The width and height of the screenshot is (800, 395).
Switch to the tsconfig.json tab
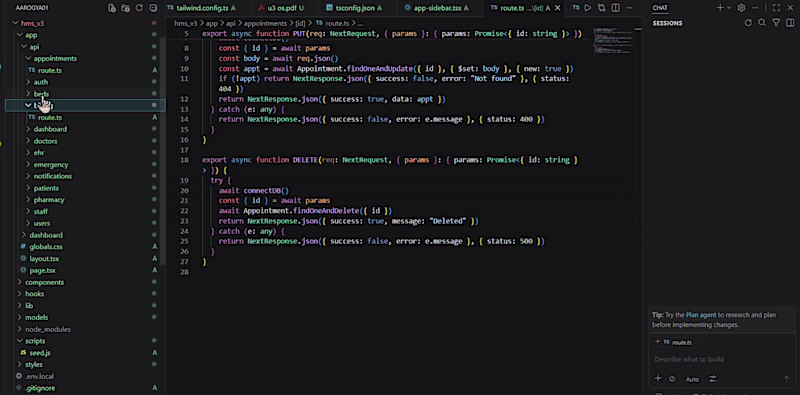[355, 8]
